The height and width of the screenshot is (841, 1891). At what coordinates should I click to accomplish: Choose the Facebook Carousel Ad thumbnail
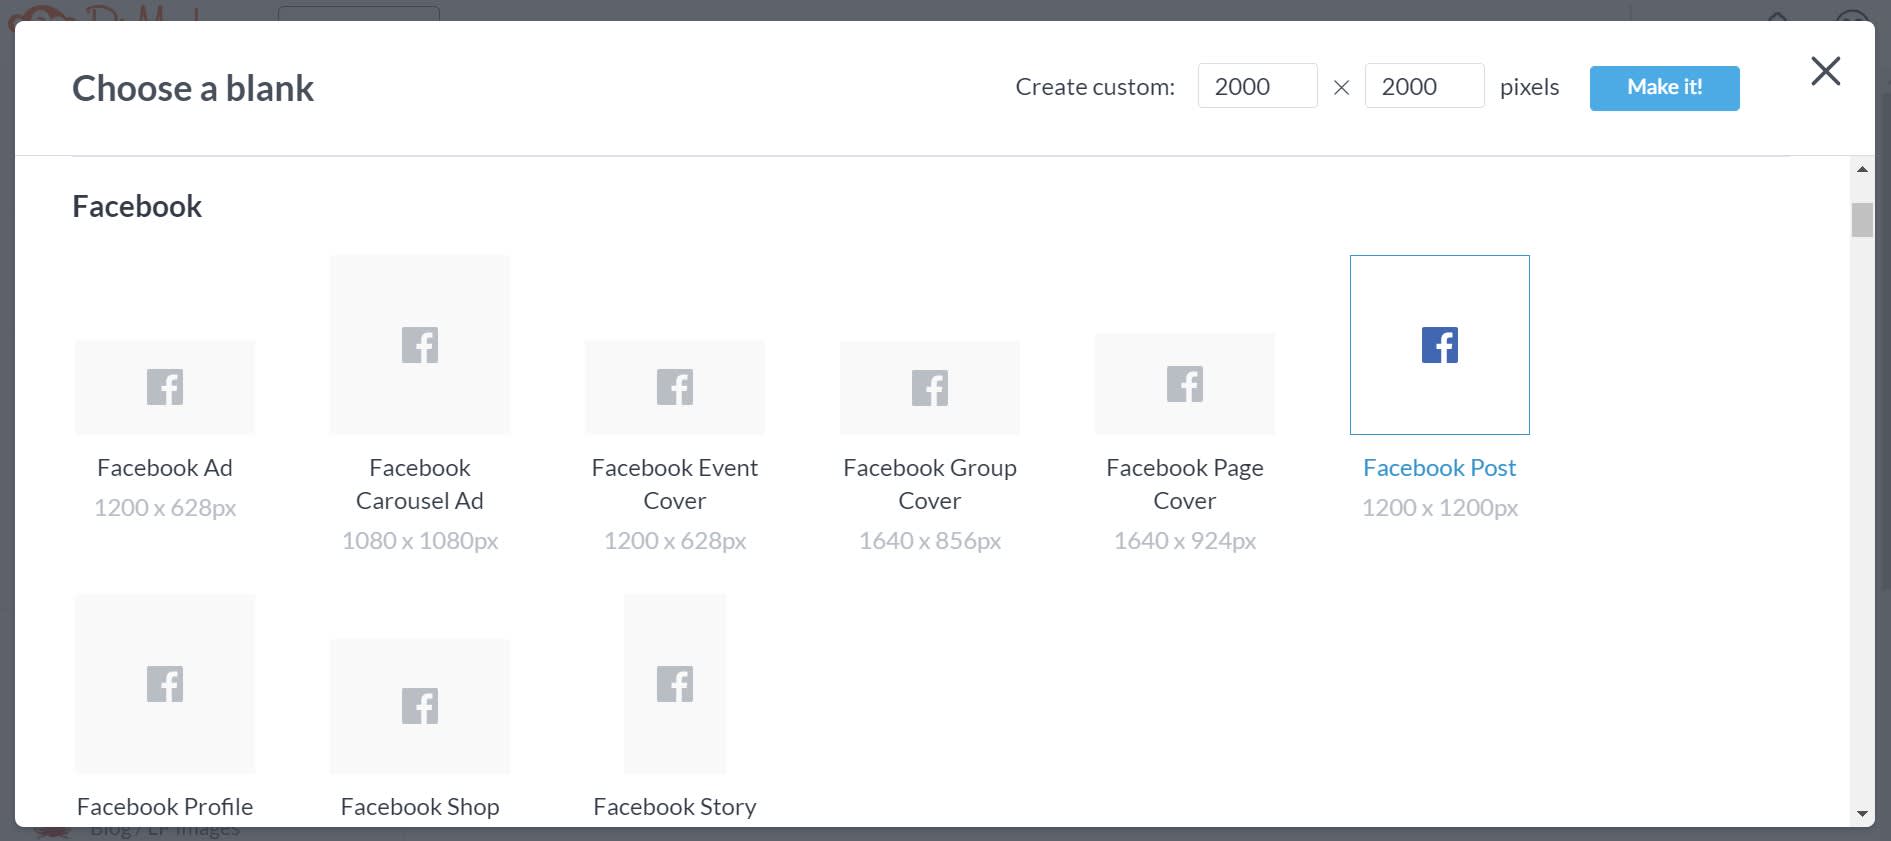[x=420, y=345]
